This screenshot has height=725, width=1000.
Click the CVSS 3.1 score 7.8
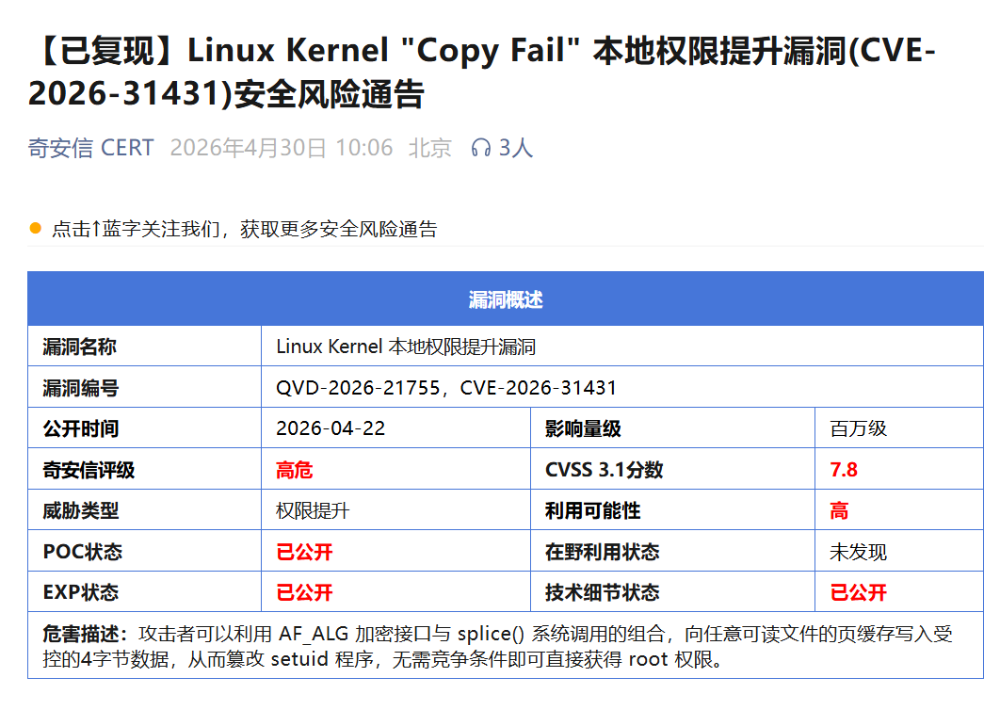tap(846, 469)
